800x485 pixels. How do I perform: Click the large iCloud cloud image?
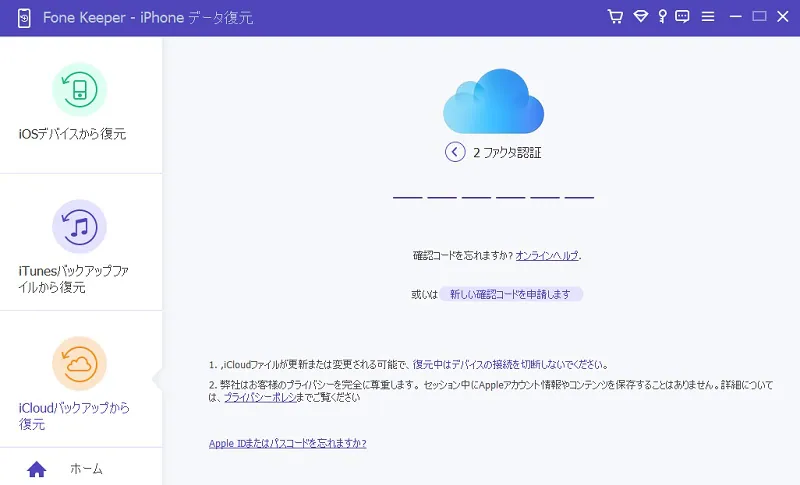click(x=493, y=101)
